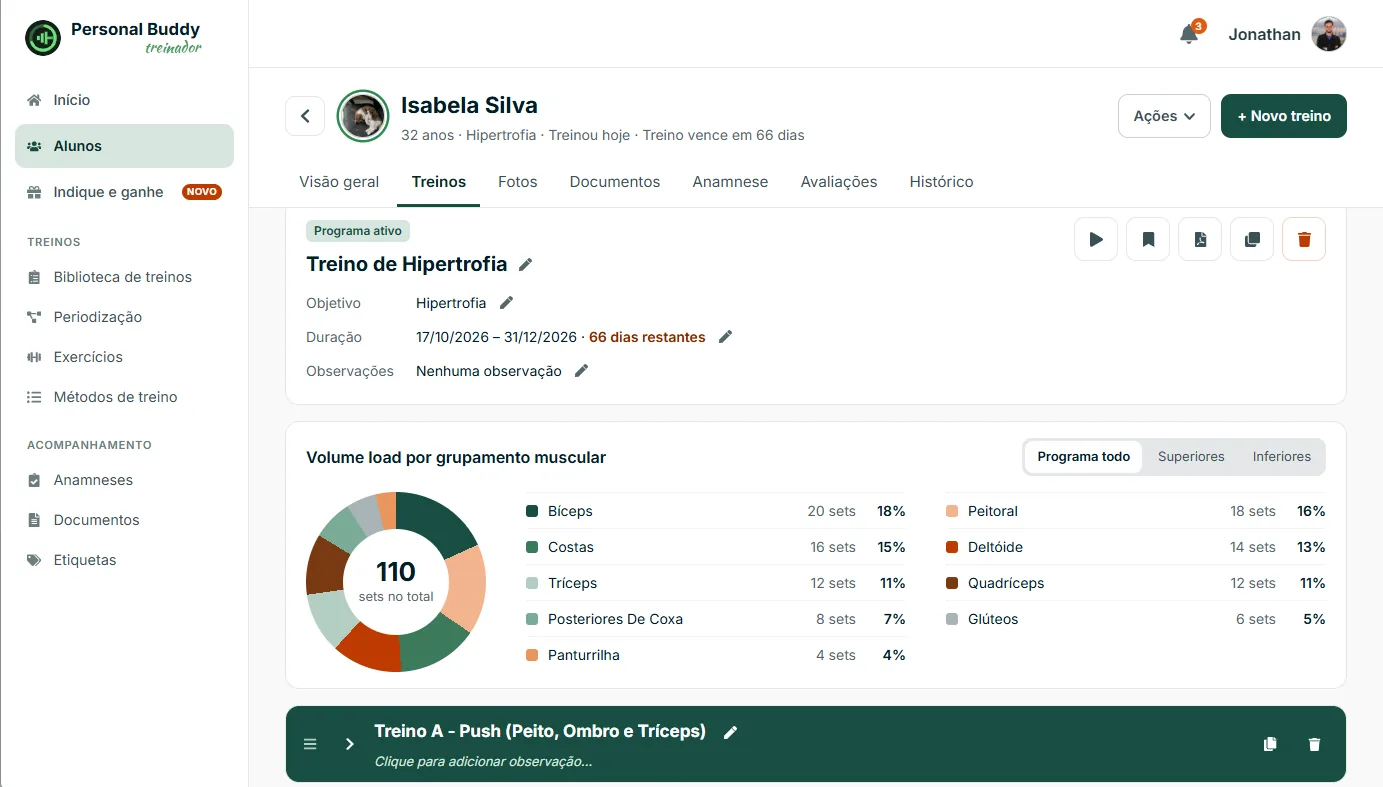Delete the program with the red trash icon

[1304, 239]
